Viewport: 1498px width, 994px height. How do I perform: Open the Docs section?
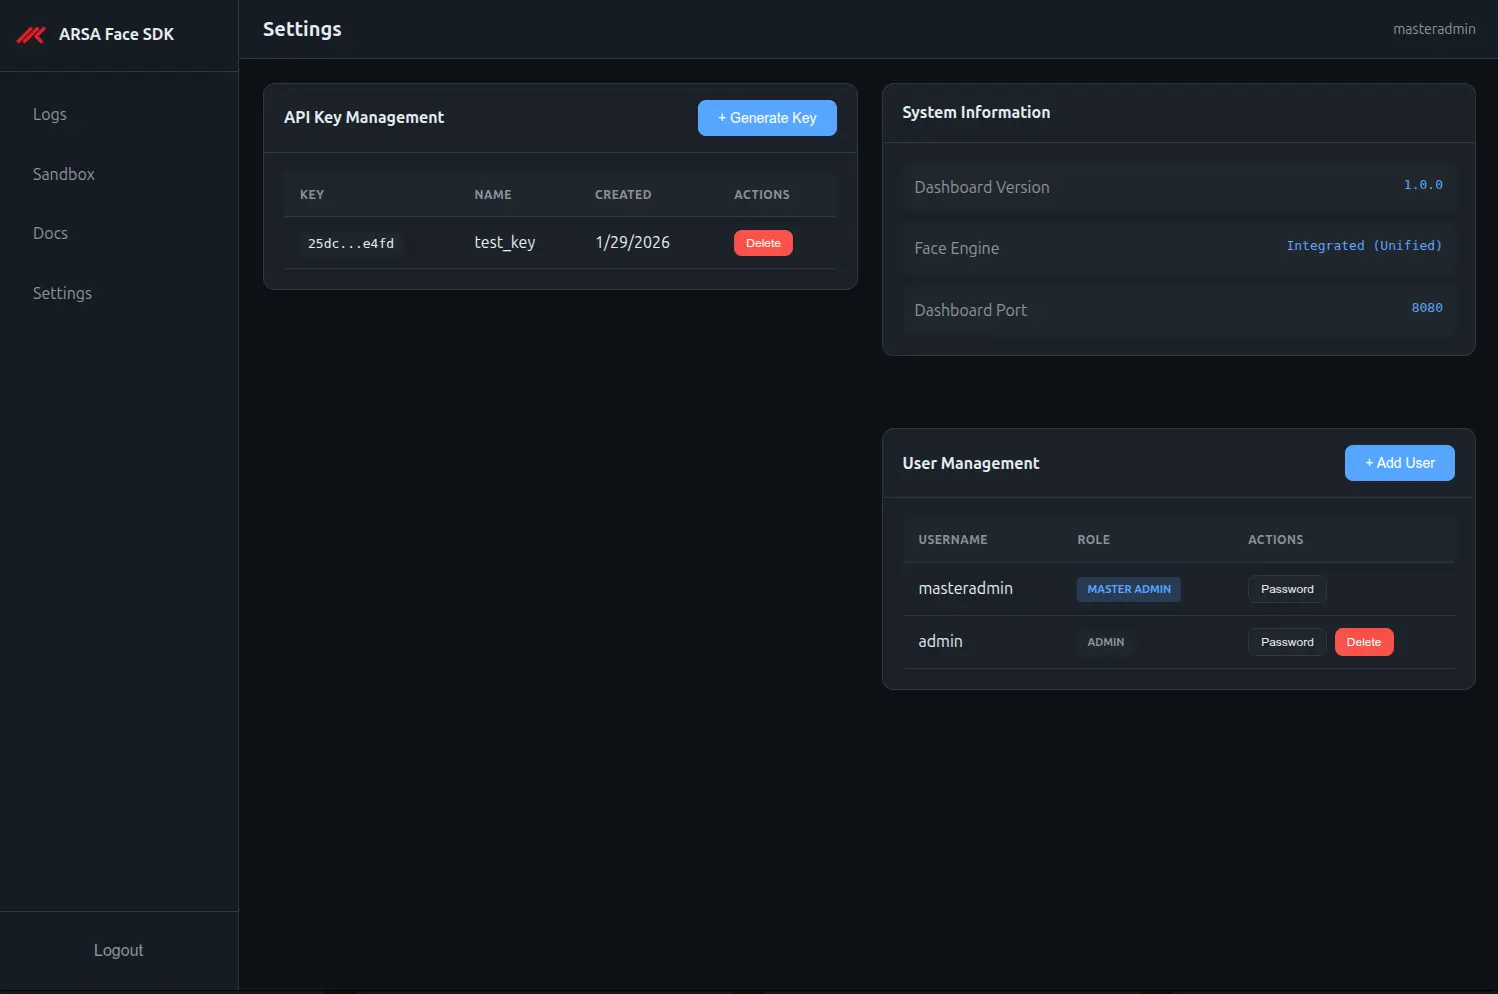coord(50,233)
